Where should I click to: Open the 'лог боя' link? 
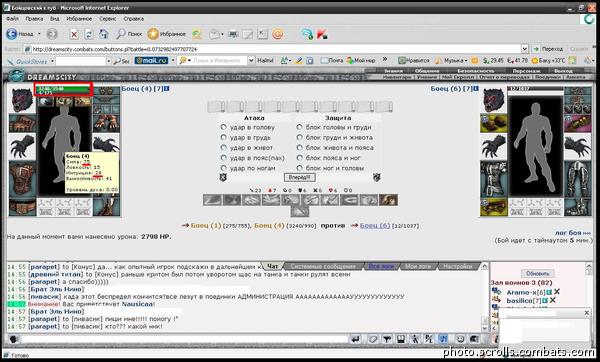pyautogui.click(x=573, y=233)
